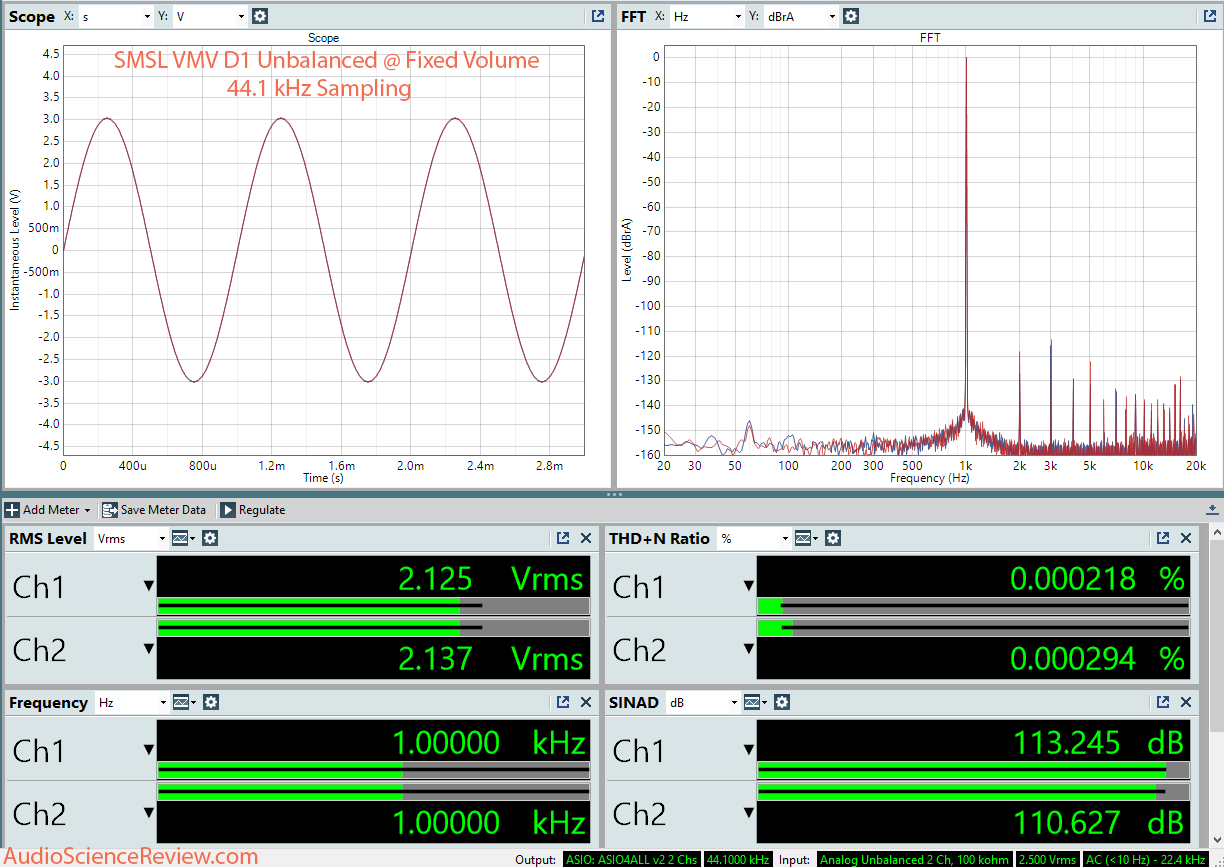Click the THD+N Ratio Ch2 bar graph
The height and width of the screenshot is (867, 1224).
click(974, 628)
